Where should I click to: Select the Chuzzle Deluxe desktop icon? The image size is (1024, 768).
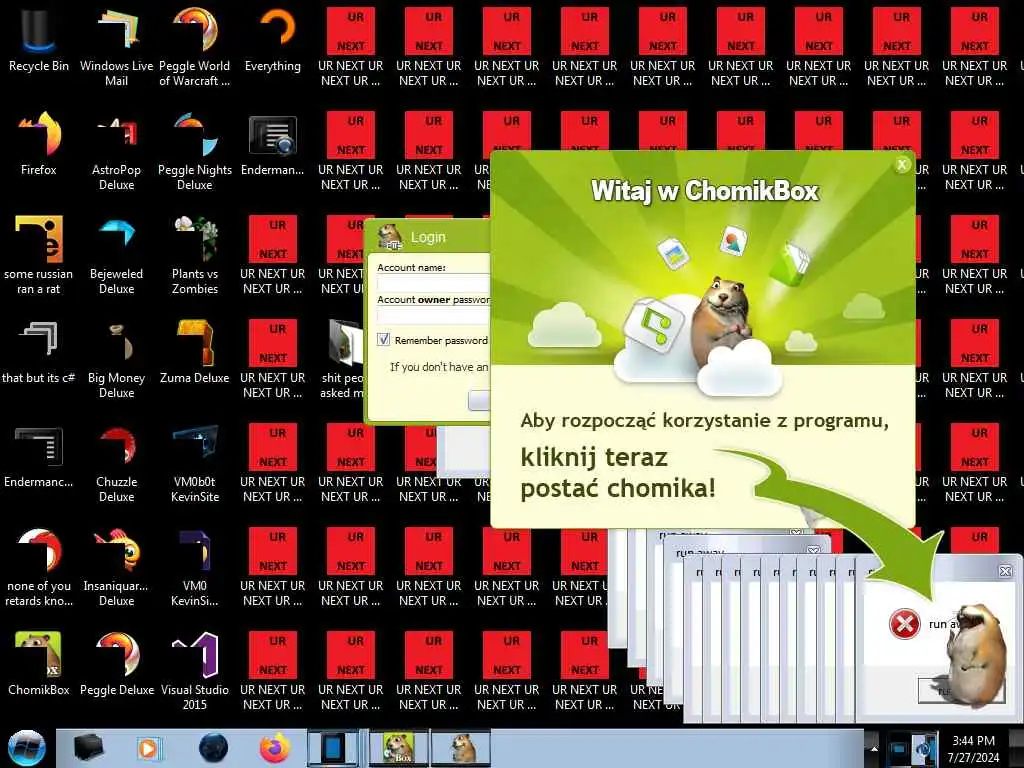click(116, 464)
